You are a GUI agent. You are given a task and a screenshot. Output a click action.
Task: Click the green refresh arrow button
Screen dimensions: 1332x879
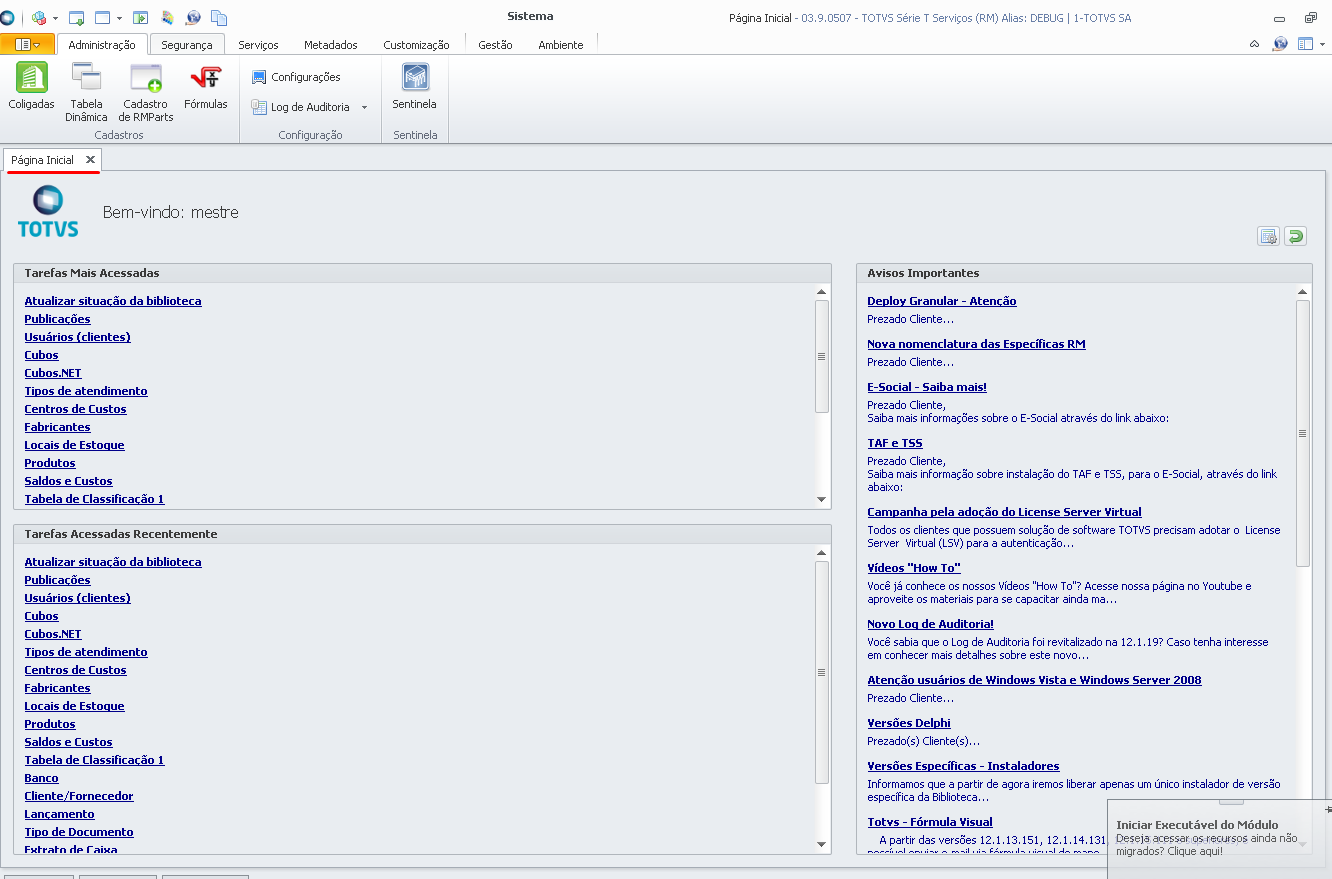pos(1295,236)
